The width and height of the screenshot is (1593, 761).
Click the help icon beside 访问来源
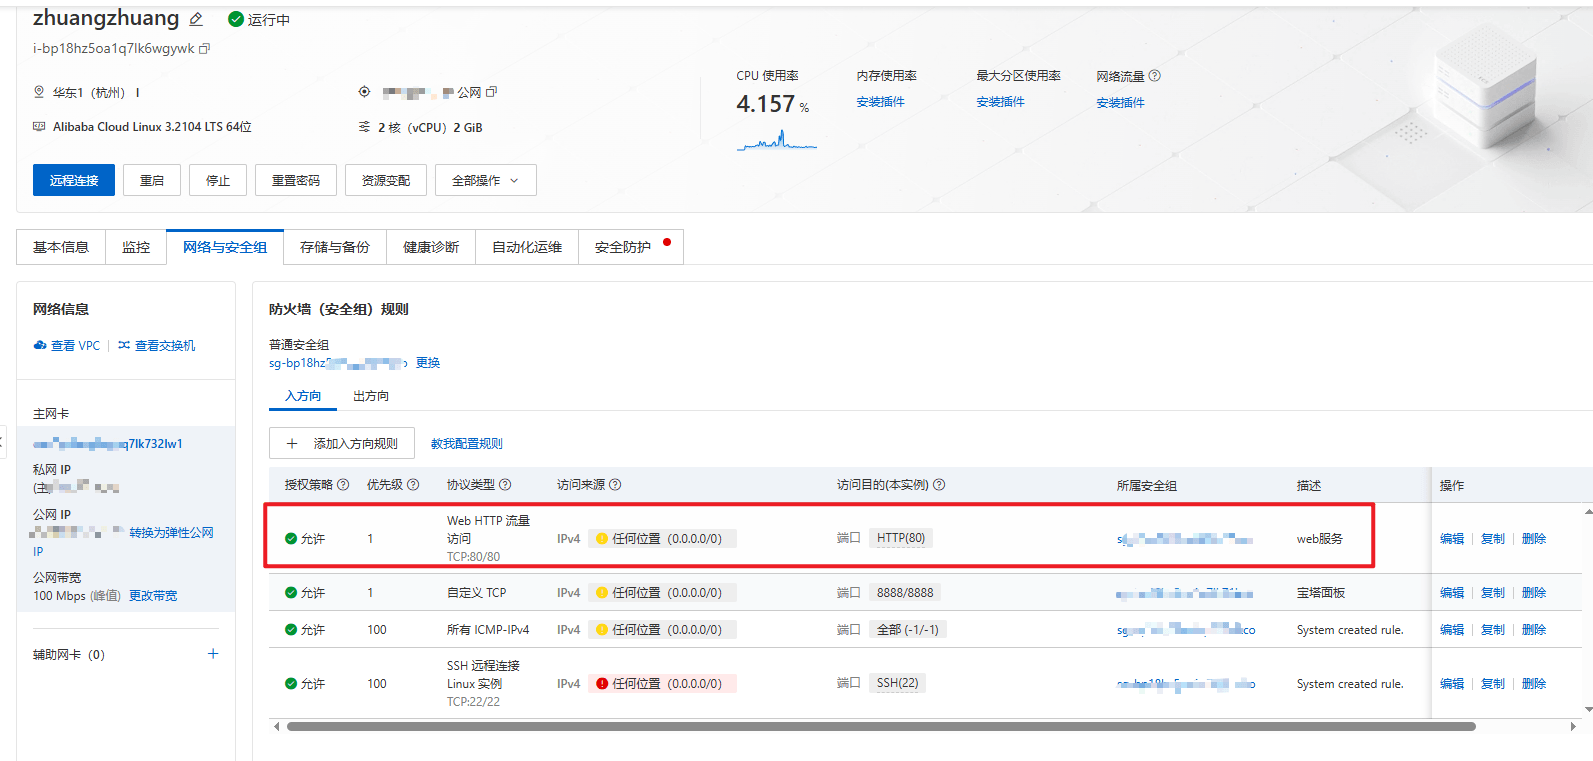tap(615, 485)
